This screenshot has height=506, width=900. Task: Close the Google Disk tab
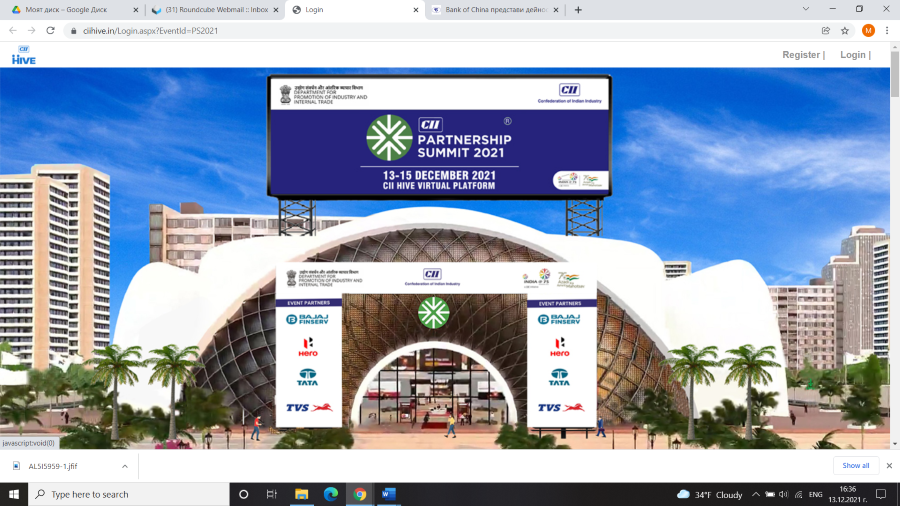135,10
